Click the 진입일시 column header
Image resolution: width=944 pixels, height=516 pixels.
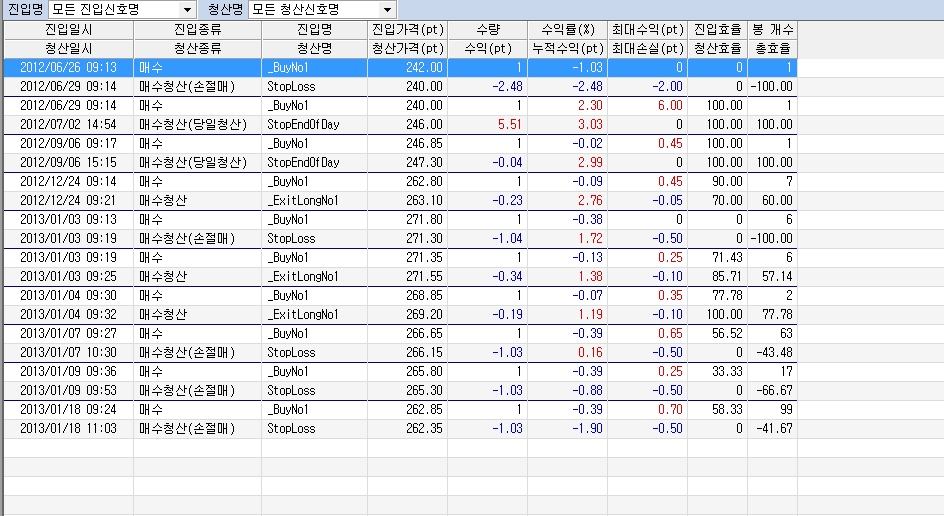(68, 30)
